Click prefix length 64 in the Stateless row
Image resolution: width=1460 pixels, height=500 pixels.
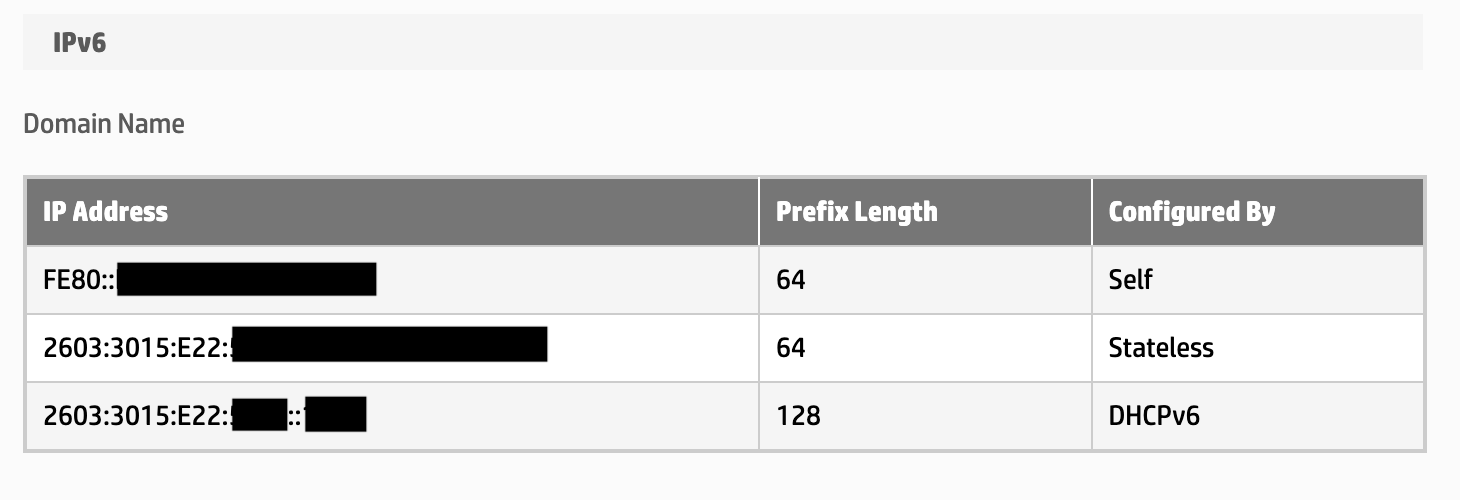[x=790, y=347]
